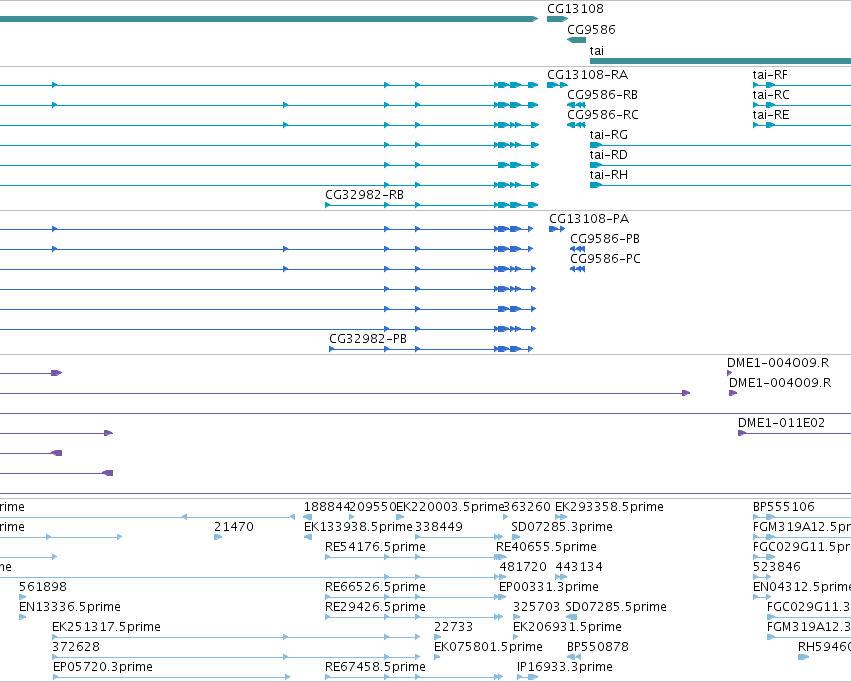The image size is (851, 682).
Task: Click the EK251317.5prime EST label
Action: pyautogui.click(x=106, y=628)
